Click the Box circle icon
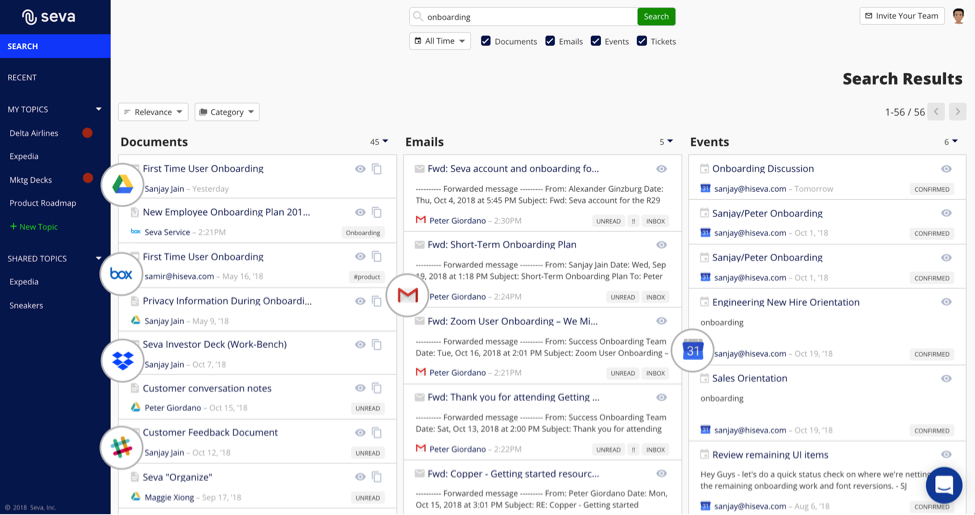 (x=121, y=273)
